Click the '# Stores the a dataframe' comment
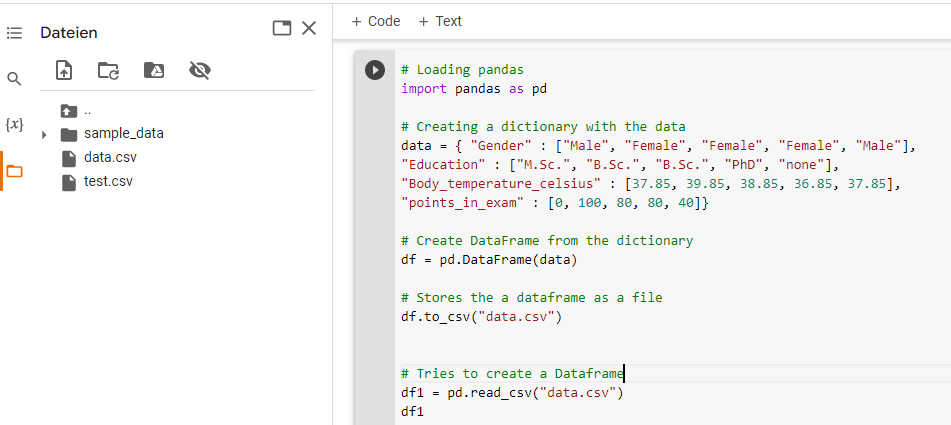This screenshot has height=425, width=951. [532, 298]
